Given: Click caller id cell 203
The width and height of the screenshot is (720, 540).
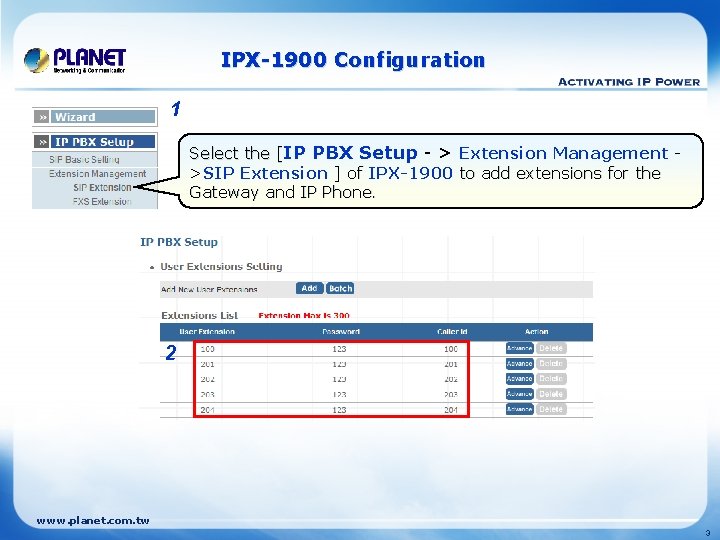Looking at the screenshot, I should [451, 394].
